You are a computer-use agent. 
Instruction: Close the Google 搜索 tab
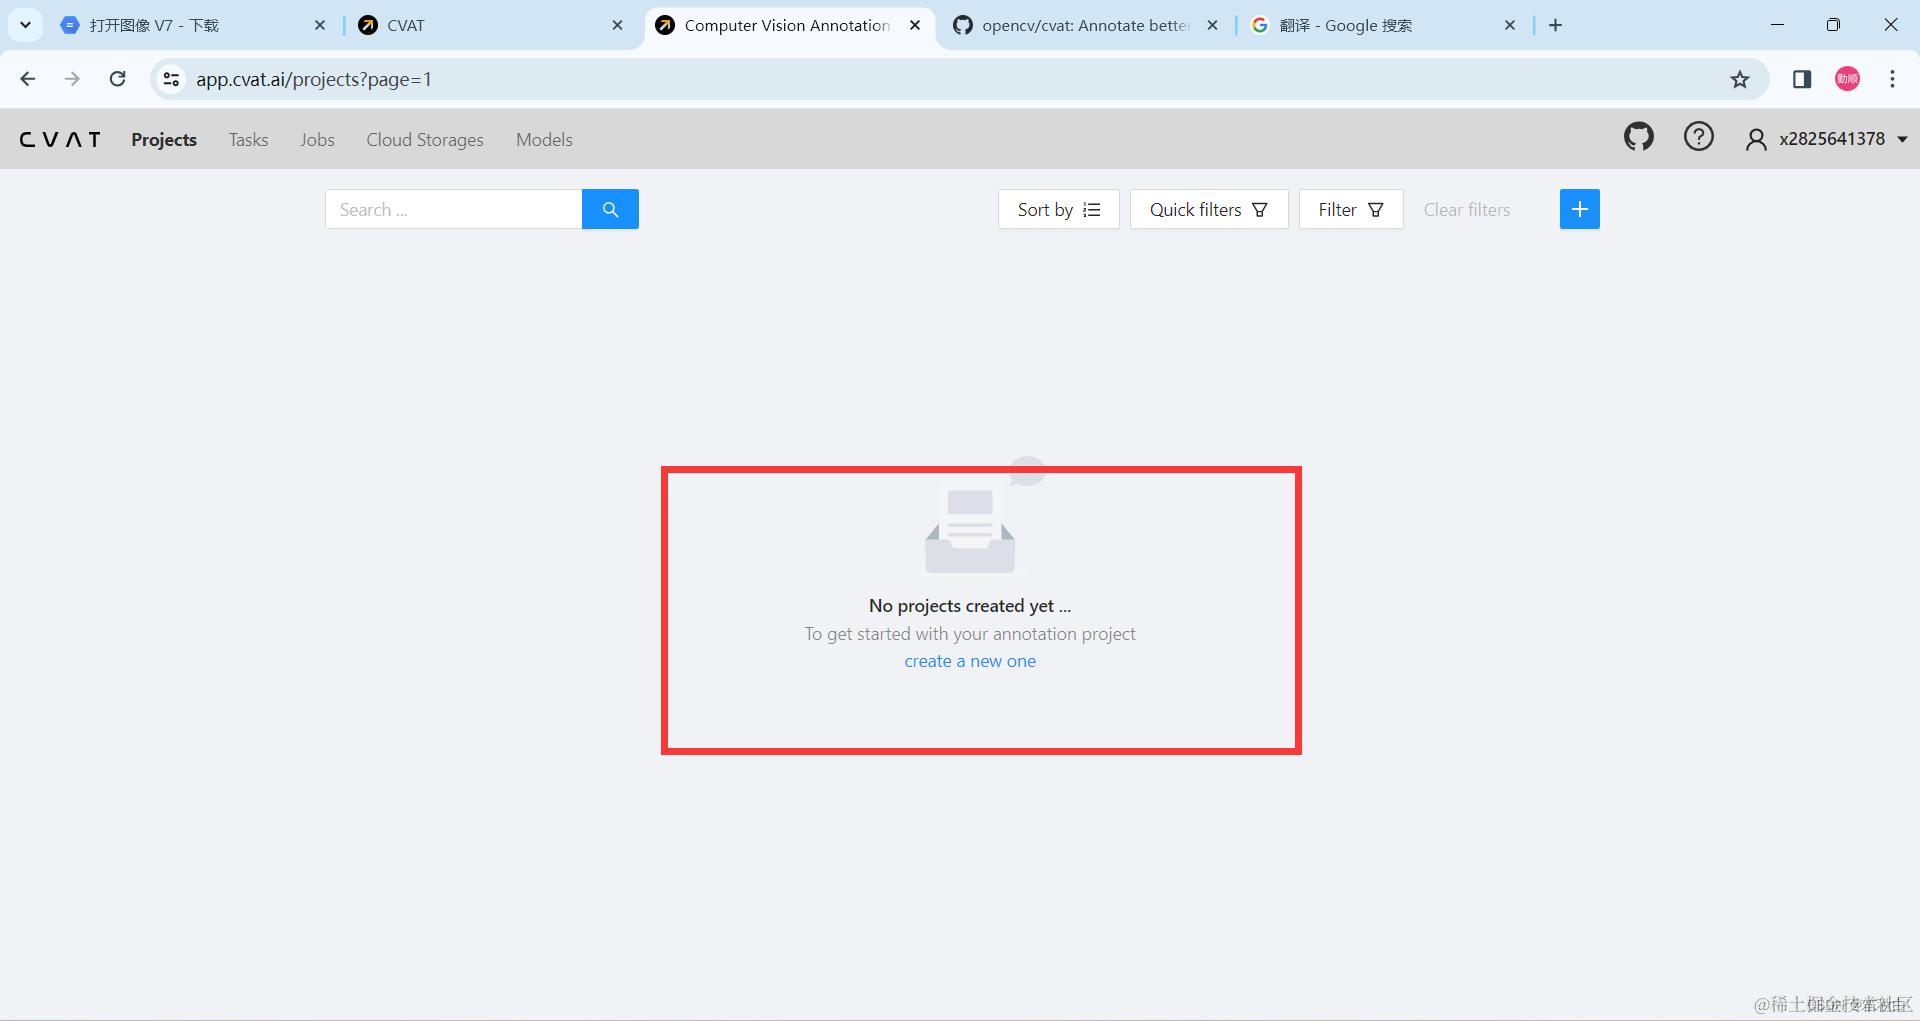(1510, 25)
